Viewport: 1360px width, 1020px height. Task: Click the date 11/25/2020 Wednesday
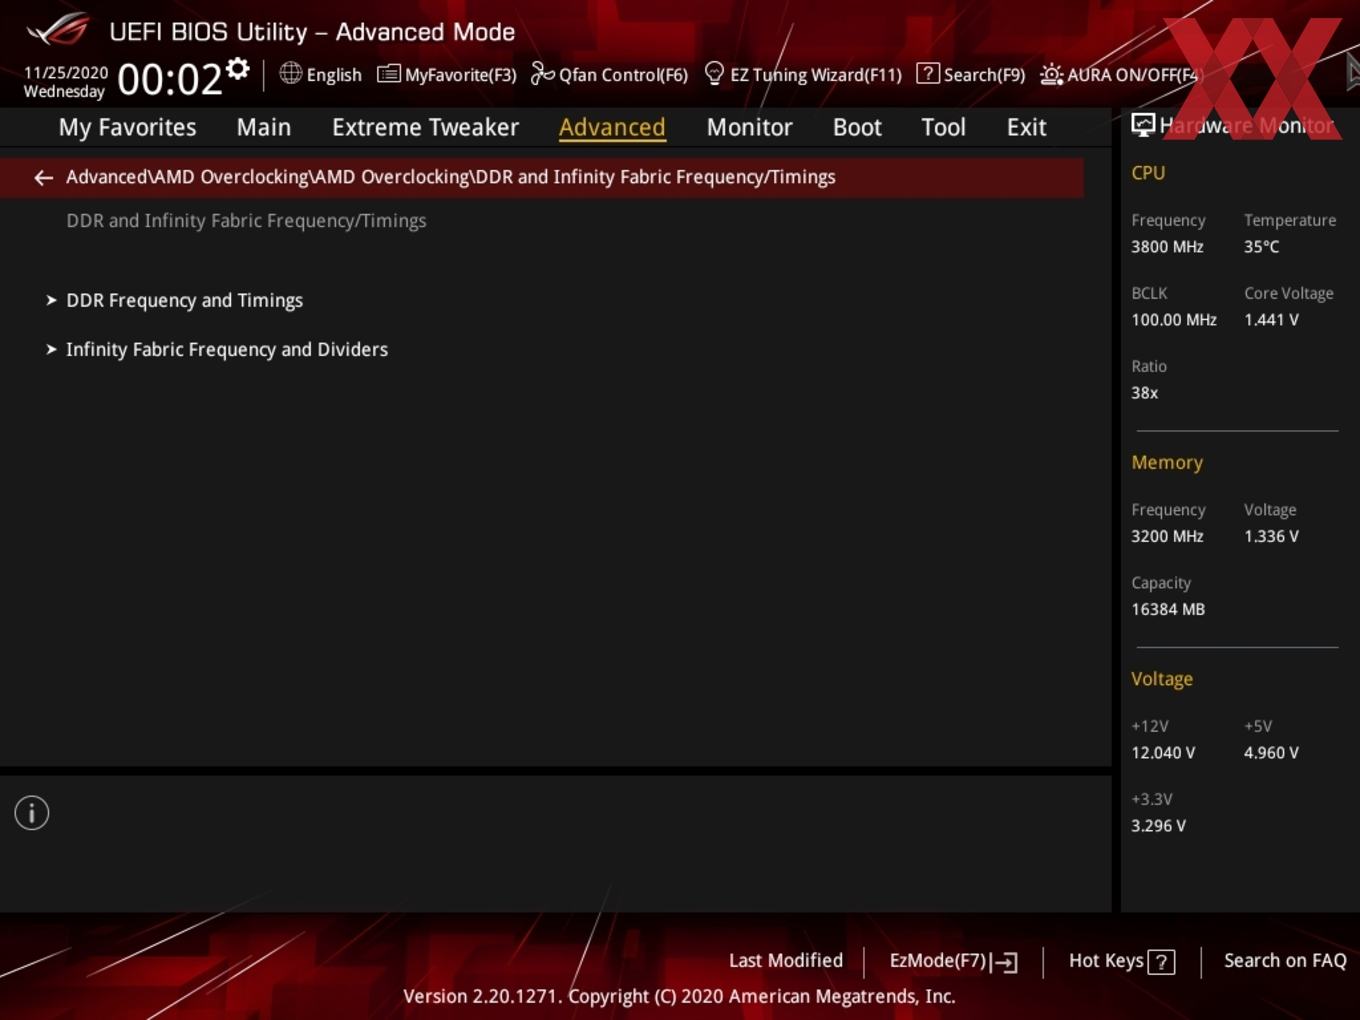pos(65,82)
